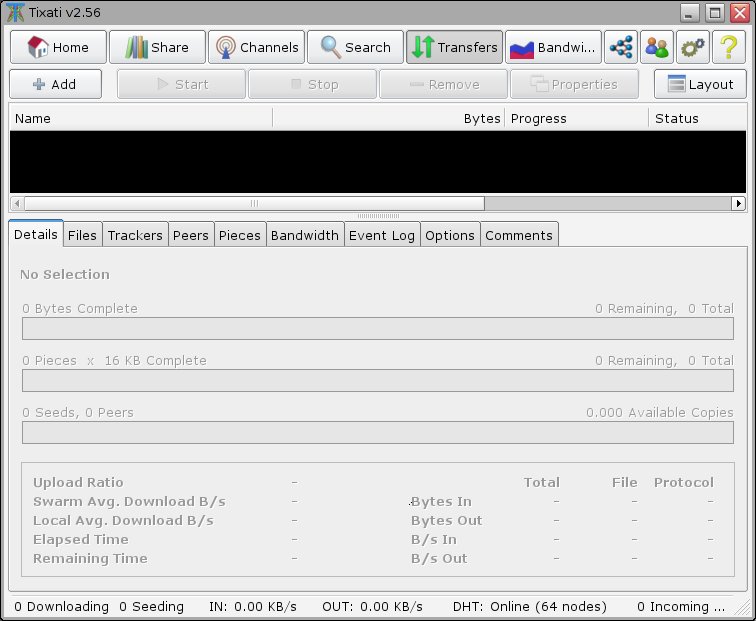Switch to the Pieces tab
This screenshot has height=621, width=756.
pos(240,235)
